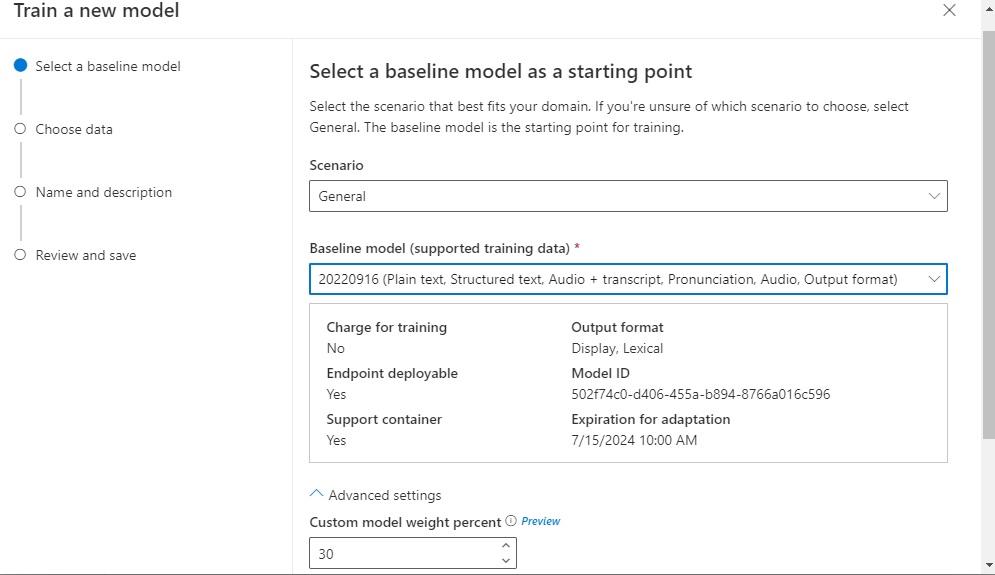This screenshot has height=575, width=995.
Task: Decrease the custom model weight with down arrow
Action: pyautogui.click(x=506, y=561)
